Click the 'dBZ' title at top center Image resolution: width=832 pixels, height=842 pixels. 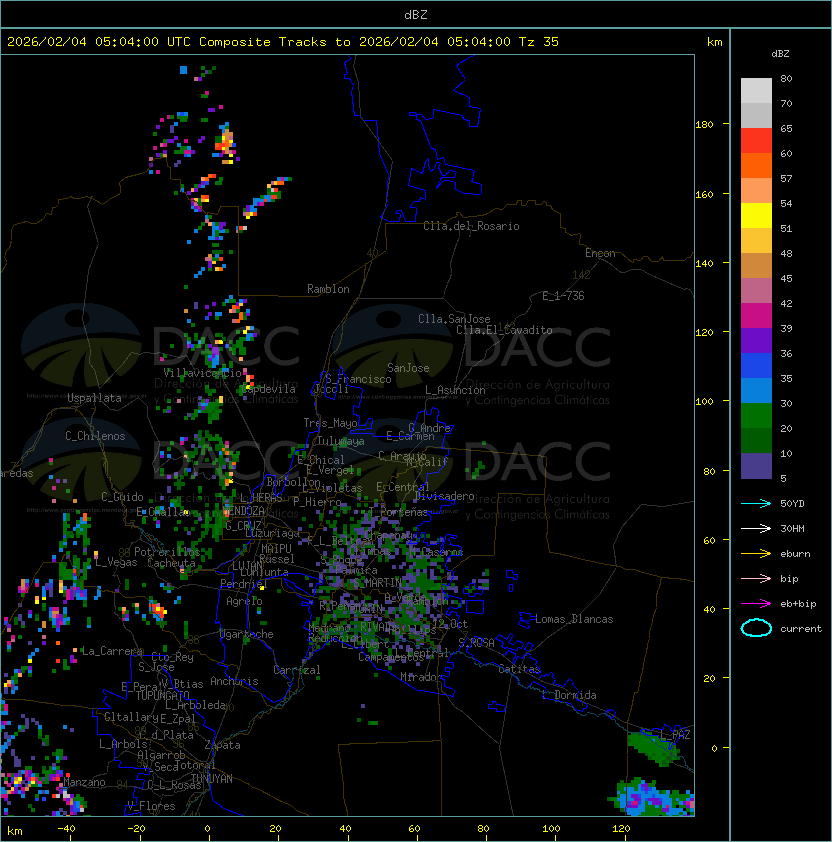coord(416,15)
